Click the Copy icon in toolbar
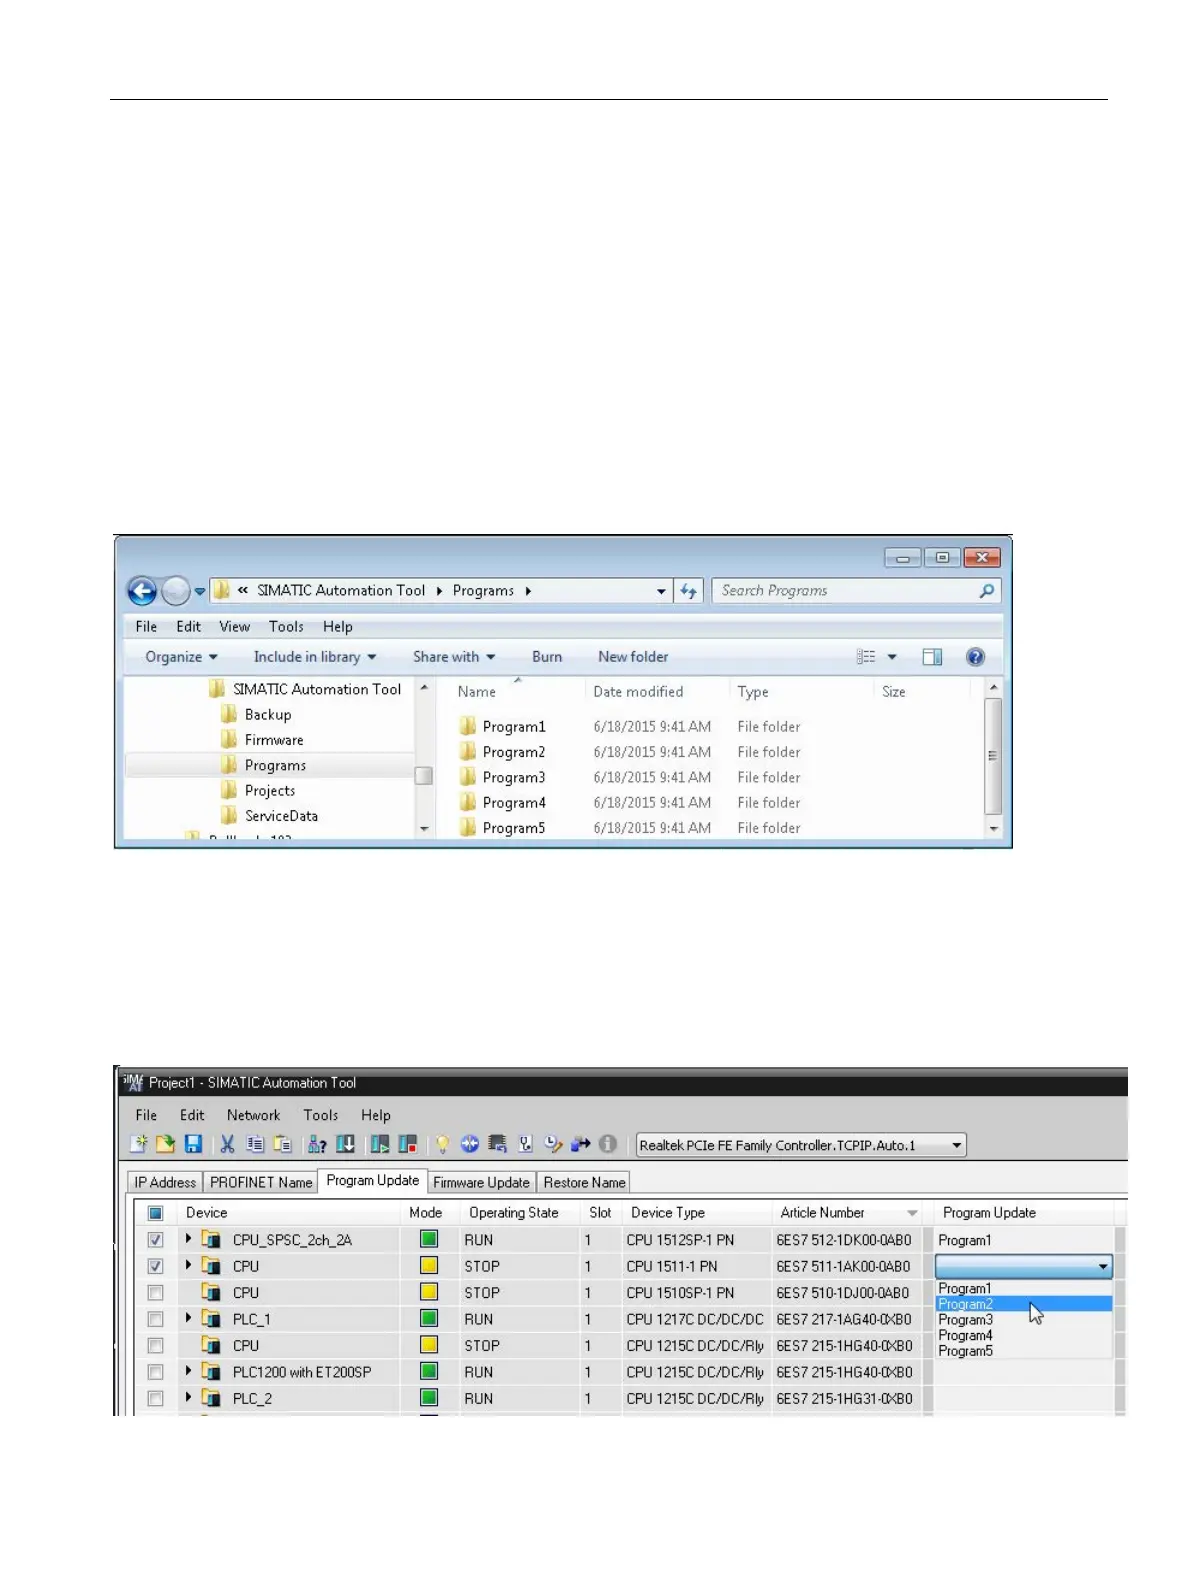Viewport: 1191px width, 1587px height. tap(255, 1144)
